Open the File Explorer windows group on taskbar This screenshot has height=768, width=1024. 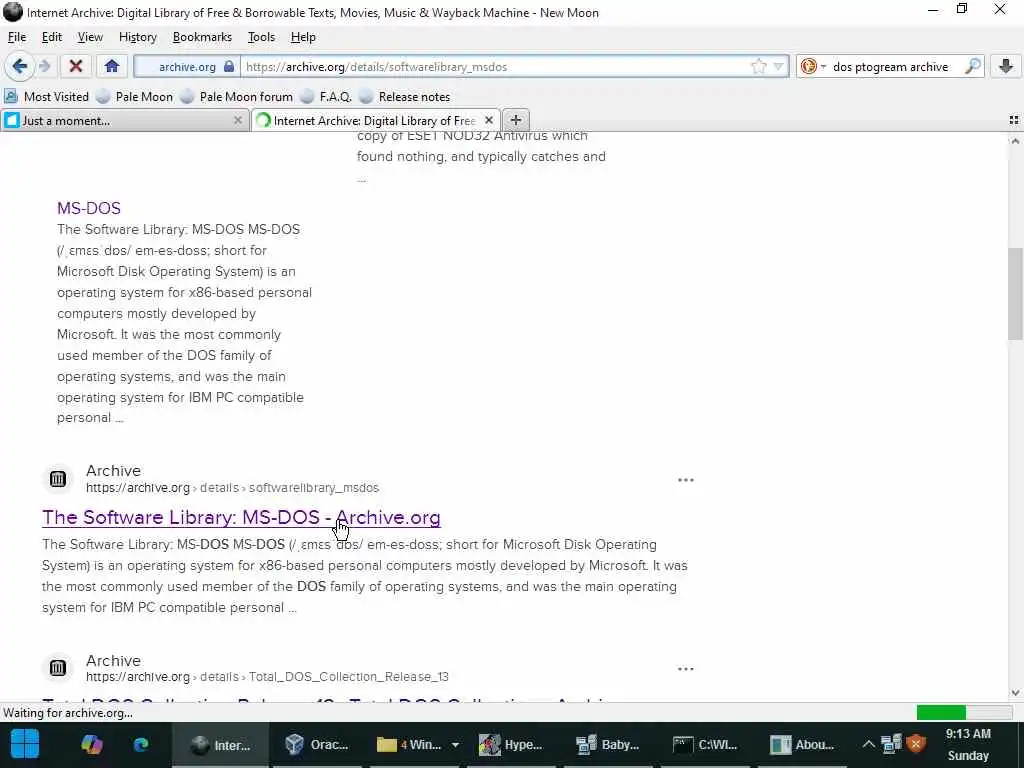[x=409, y=744]
